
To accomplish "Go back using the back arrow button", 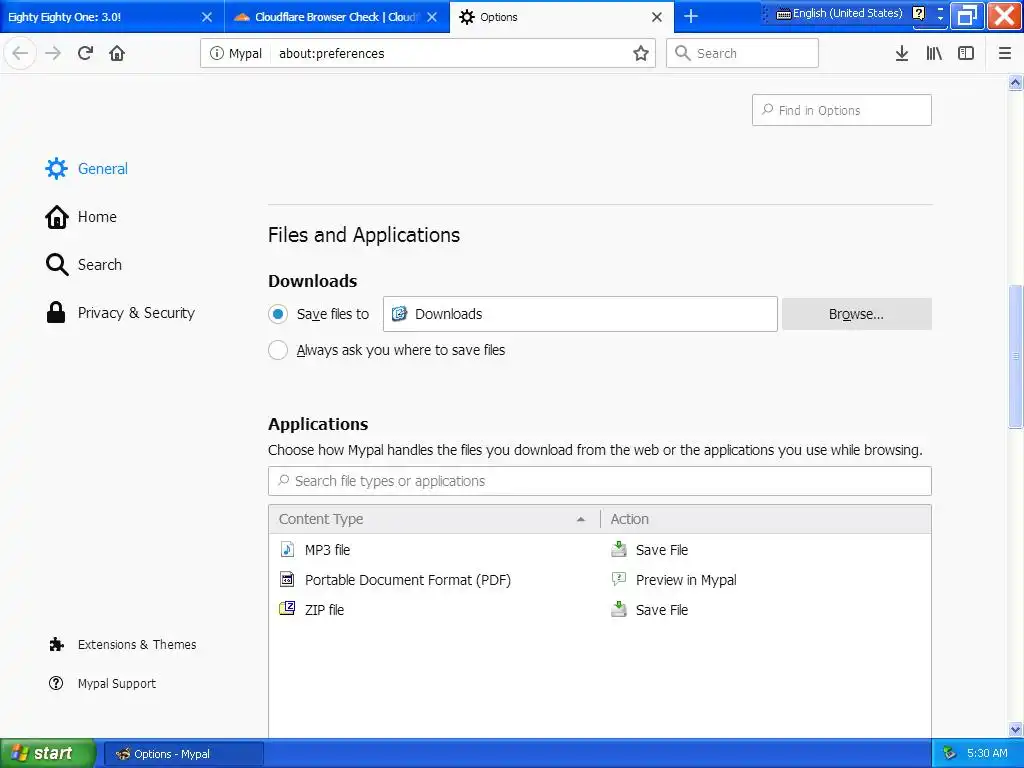I will click(20, 53).
